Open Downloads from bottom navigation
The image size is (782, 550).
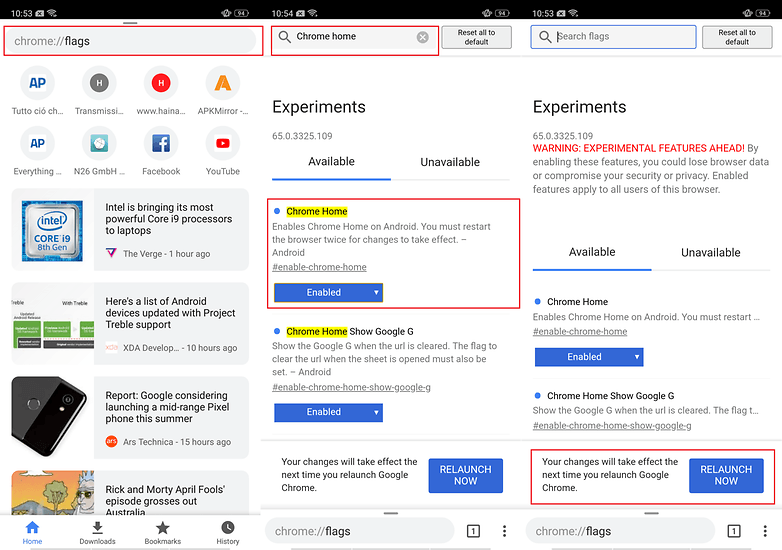pyautogui.click(x=97, y=533)
